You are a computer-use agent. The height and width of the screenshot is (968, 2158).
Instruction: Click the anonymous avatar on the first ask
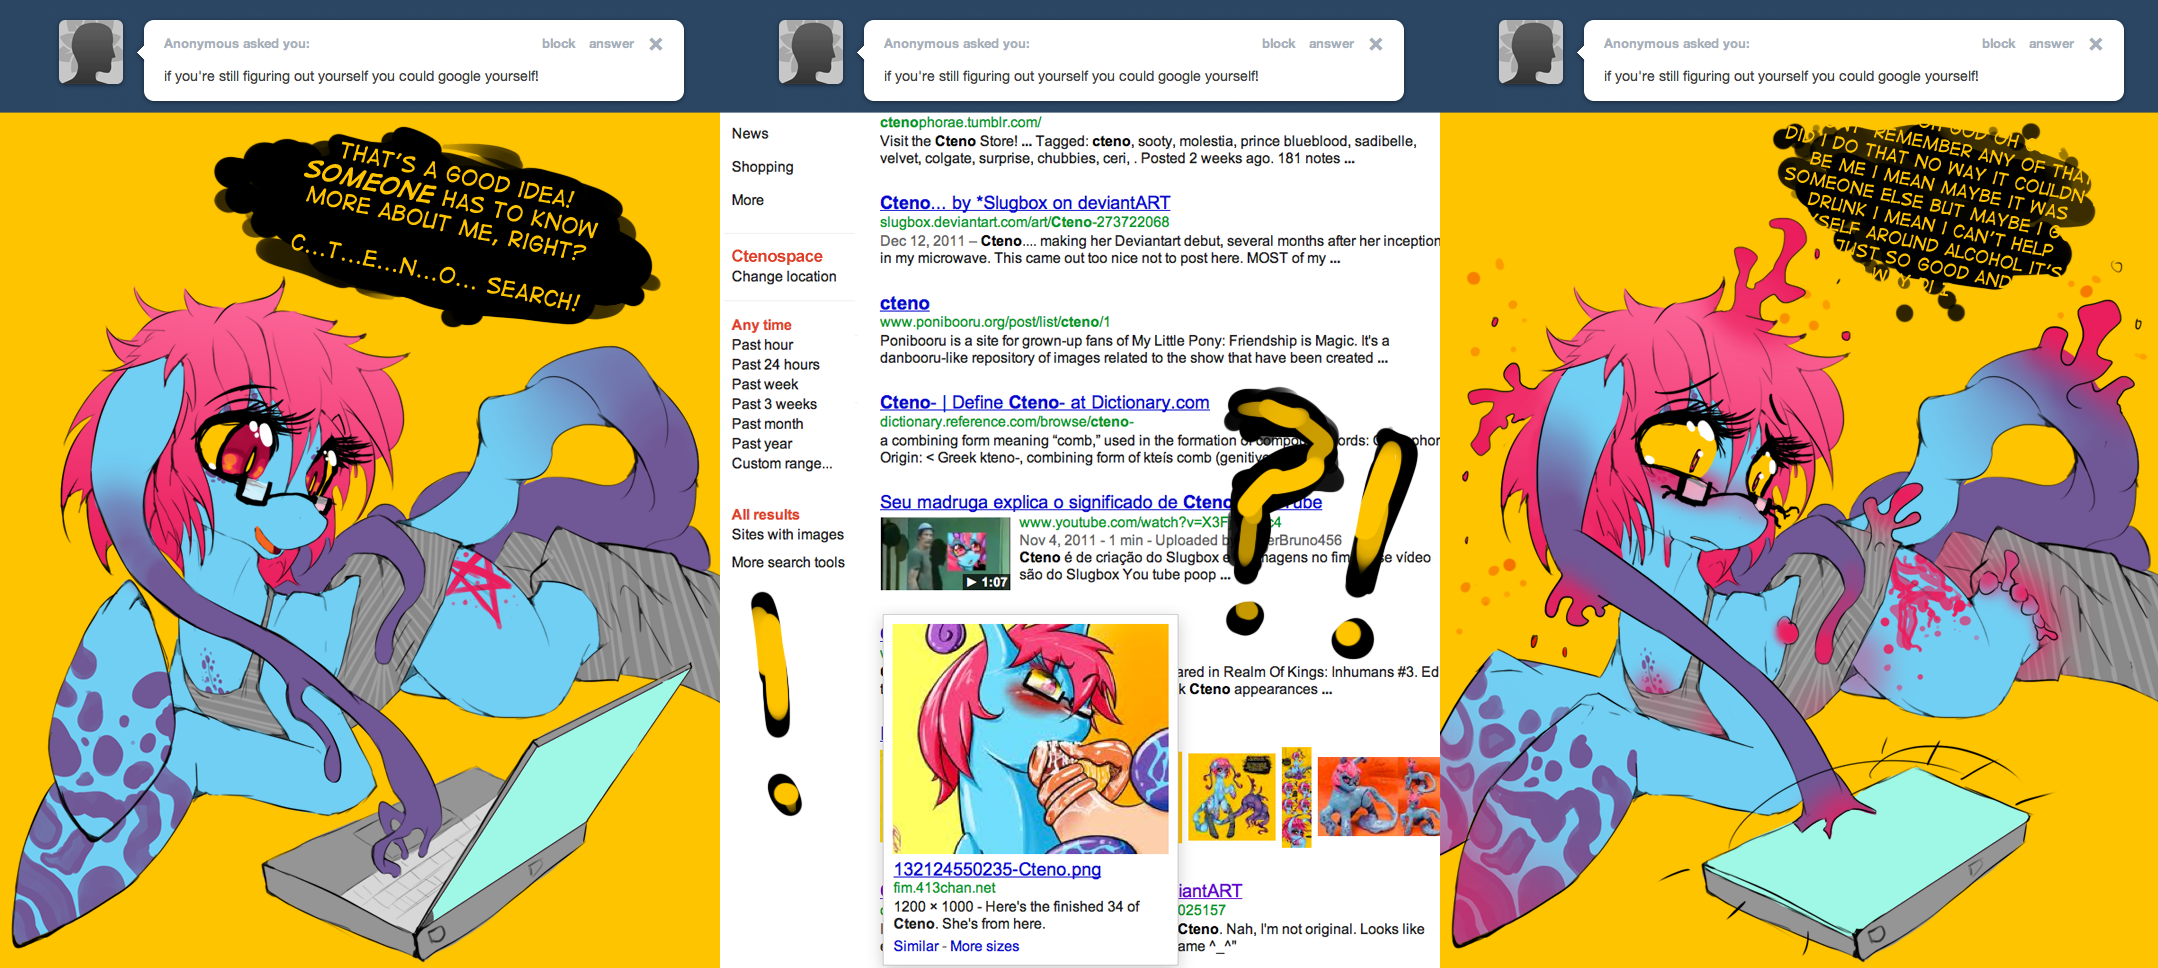[x=91, y=52]
